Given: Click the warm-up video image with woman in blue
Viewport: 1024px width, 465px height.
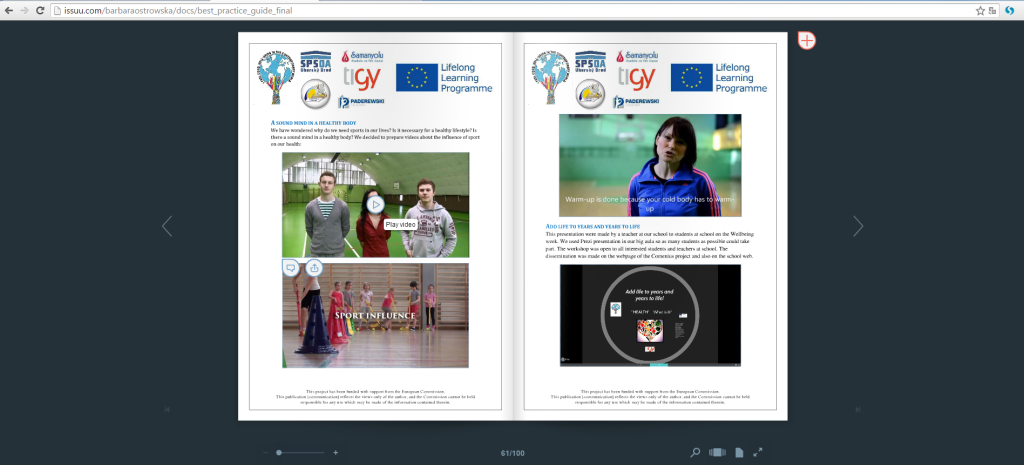Looking at the screenshot, I should (650, 165).
